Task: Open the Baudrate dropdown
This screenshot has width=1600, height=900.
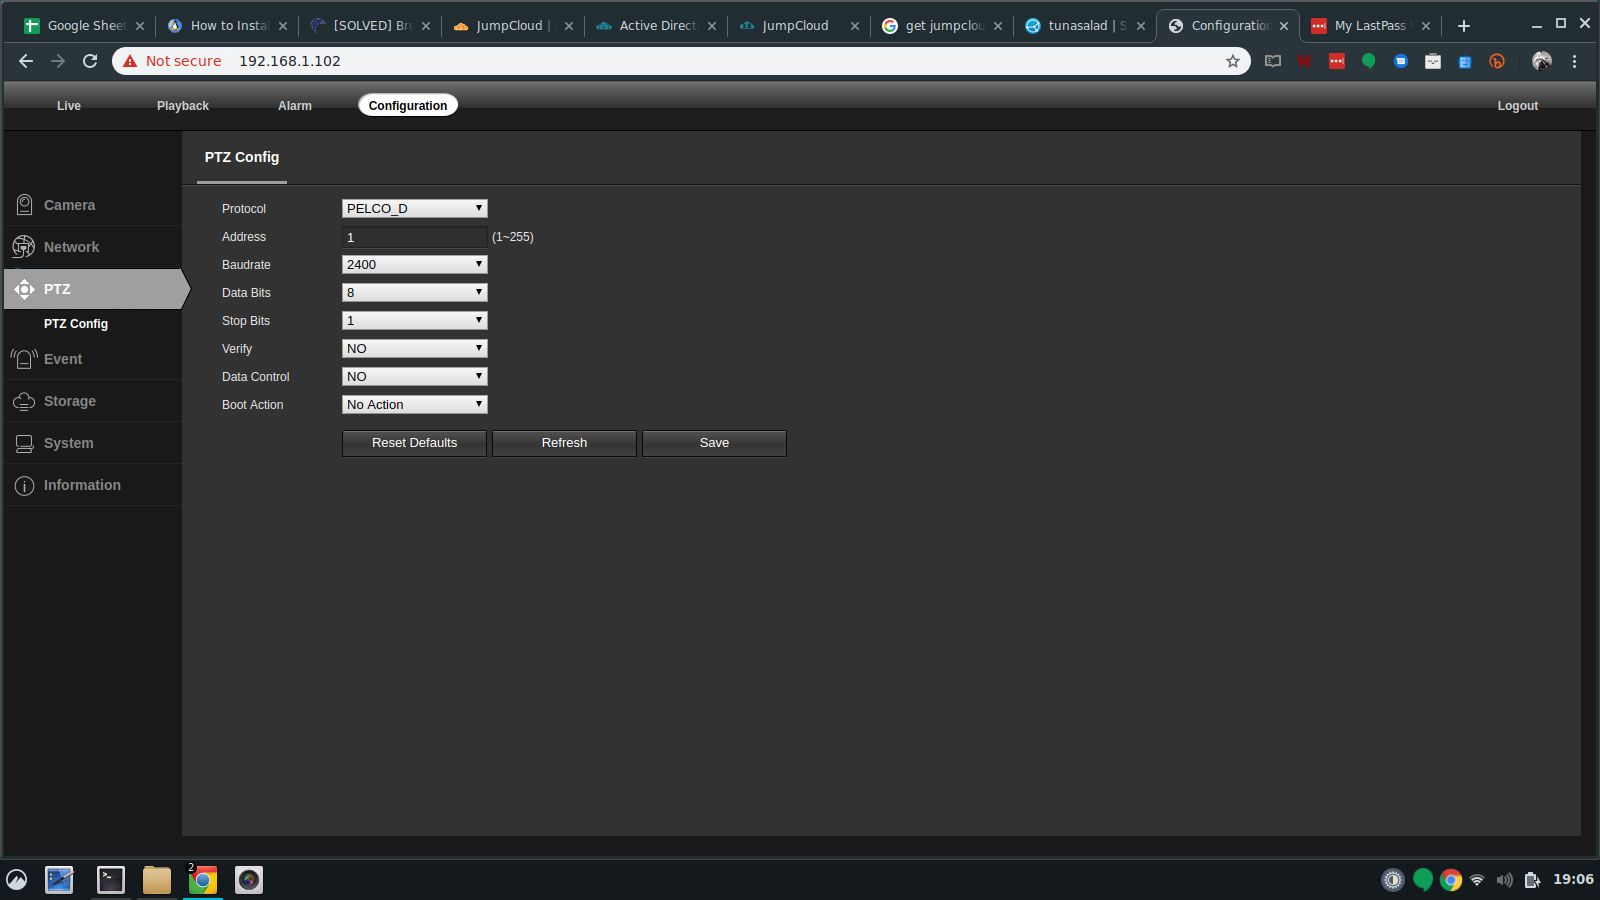Action: (414, 264)
